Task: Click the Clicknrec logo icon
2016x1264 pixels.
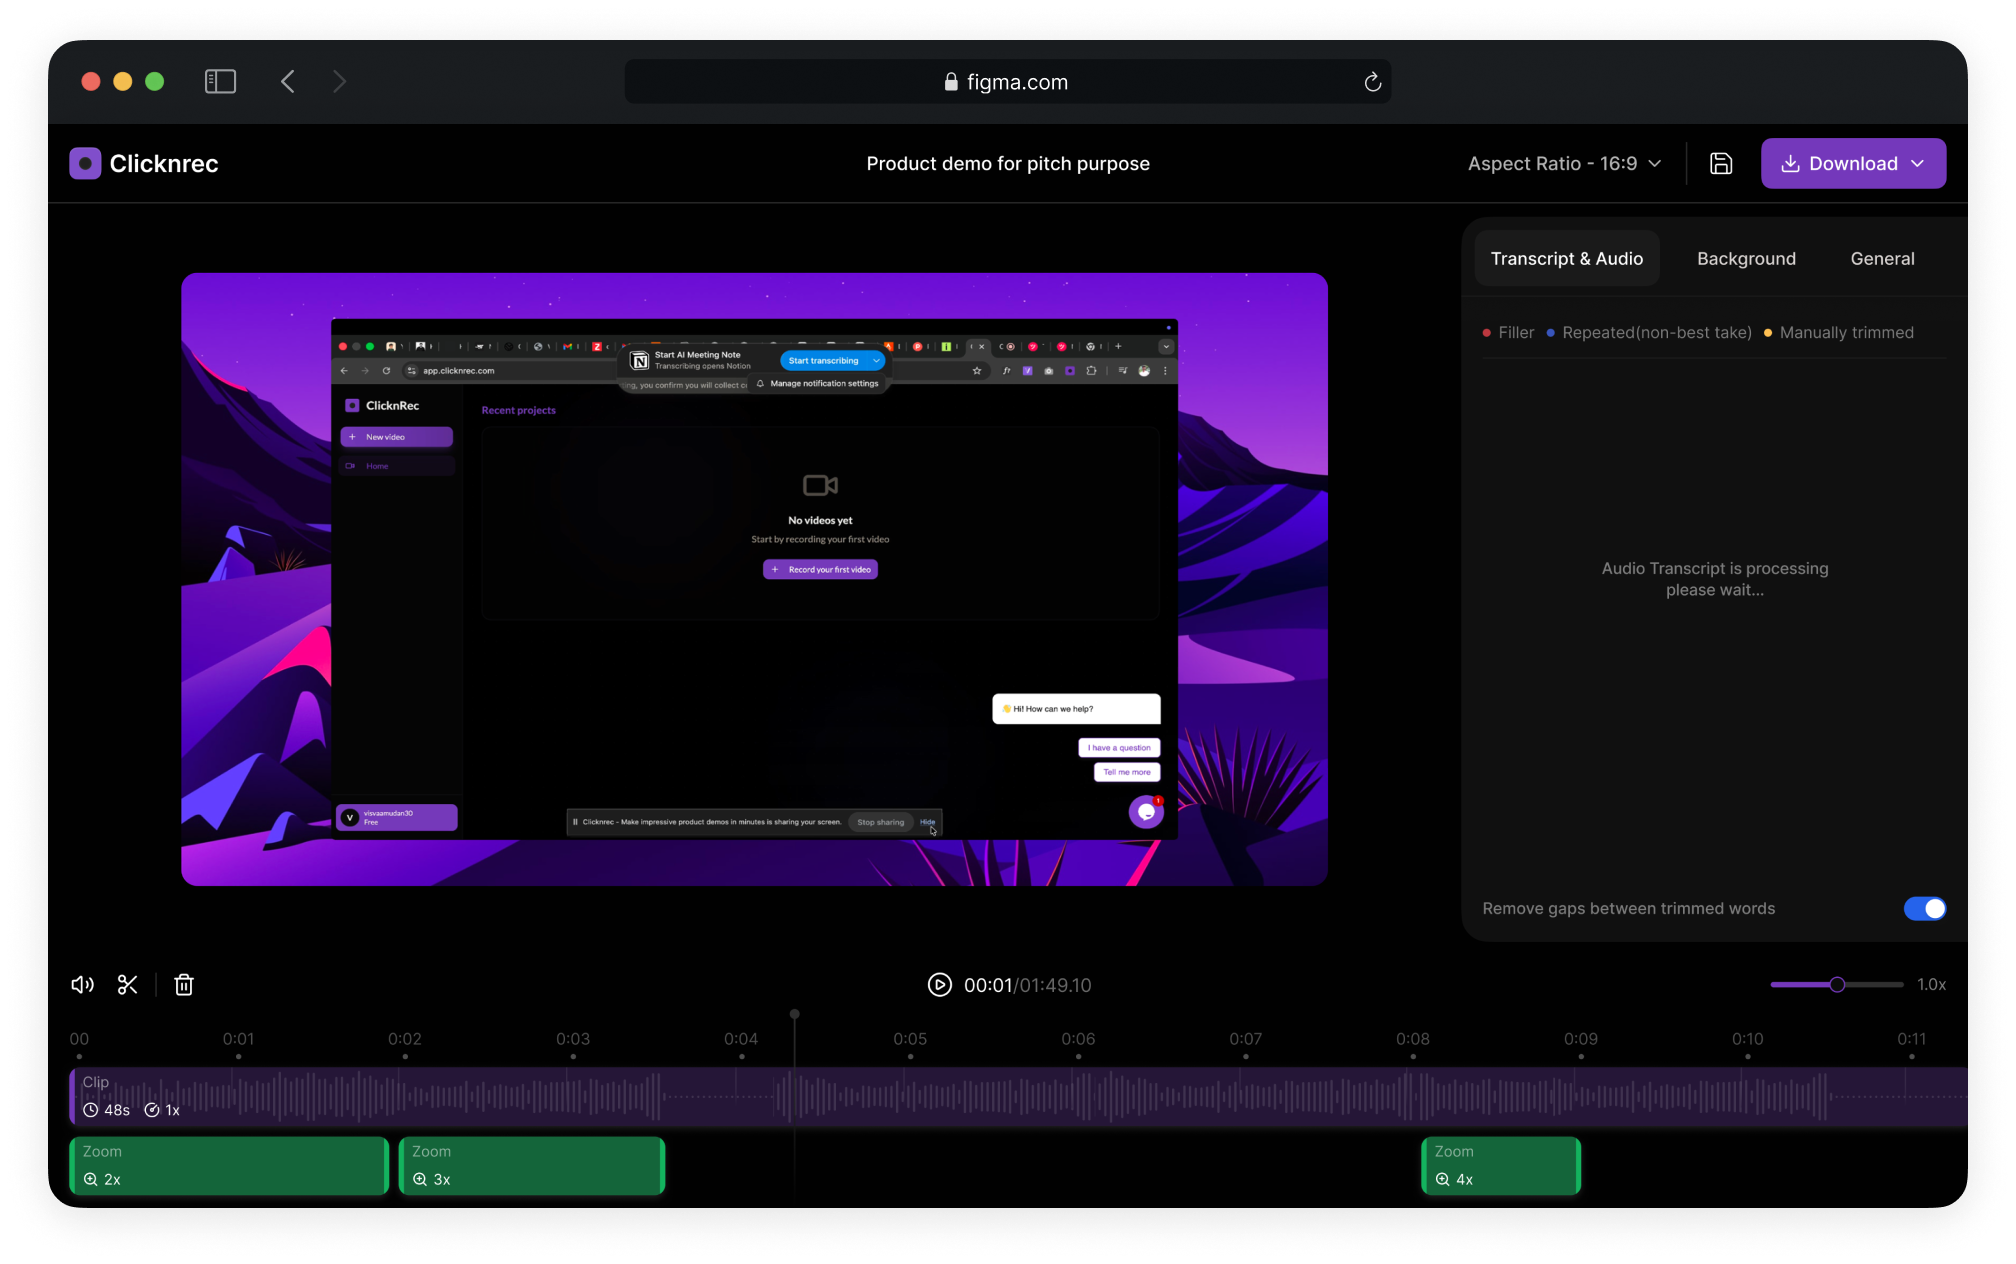Action: [85, 164]
